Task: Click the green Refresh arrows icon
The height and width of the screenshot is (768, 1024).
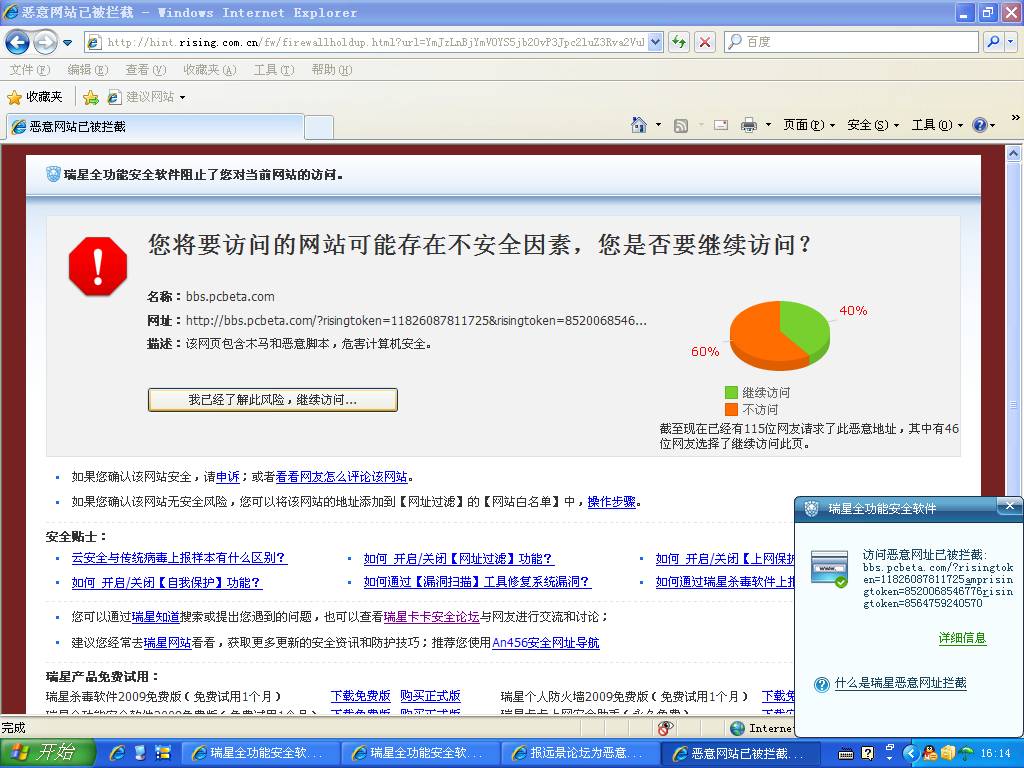Action: 679,42
